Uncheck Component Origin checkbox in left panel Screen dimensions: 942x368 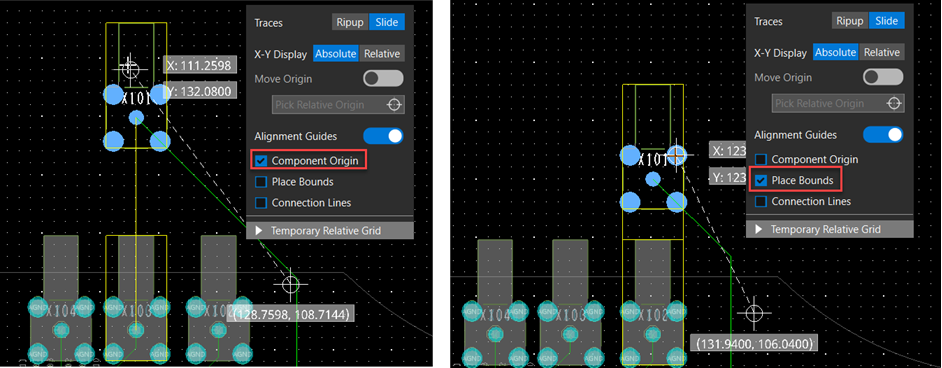(x=261, y=161)
